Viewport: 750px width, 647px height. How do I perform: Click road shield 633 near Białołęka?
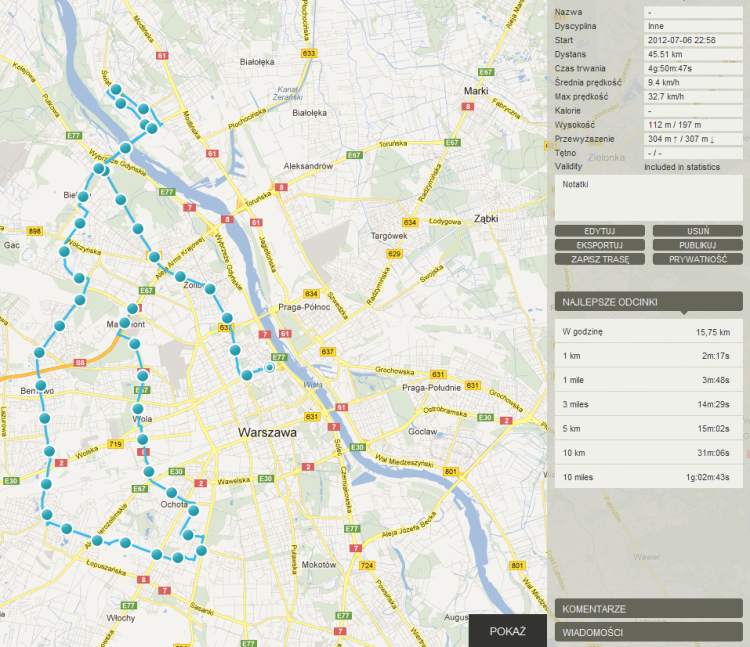coord(309,53)
